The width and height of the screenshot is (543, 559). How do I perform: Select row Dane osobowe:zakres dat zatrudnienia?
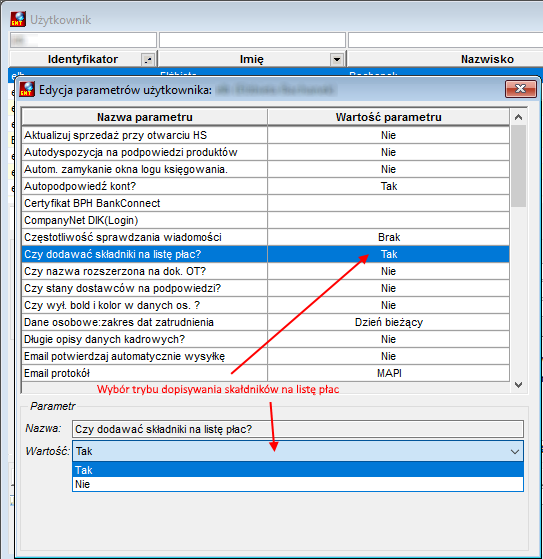pos(265,322)
